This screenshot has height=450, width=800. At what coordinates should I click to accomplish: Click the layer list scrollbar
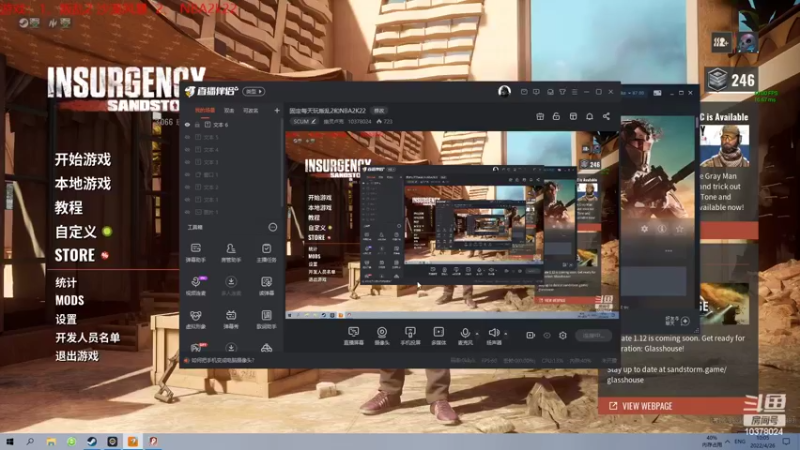281,161
